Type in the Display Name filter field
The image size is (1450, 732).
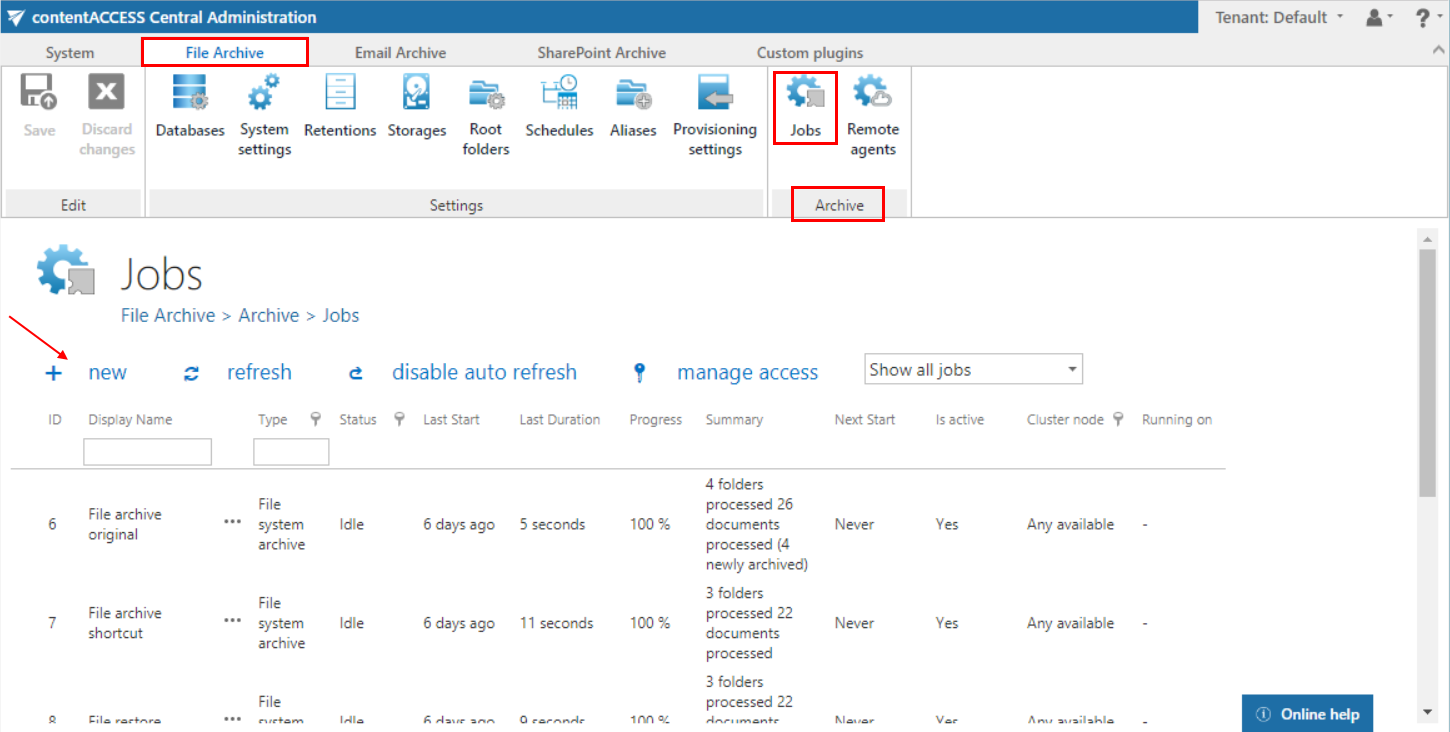click(x=147, y=452)
